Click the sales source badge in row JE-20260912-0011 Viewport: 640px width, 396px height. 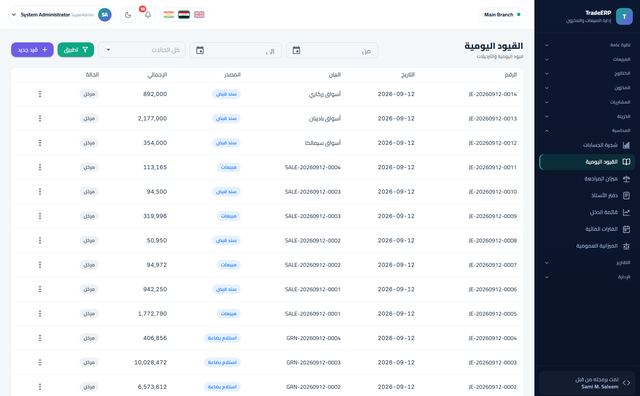[229, 167]
